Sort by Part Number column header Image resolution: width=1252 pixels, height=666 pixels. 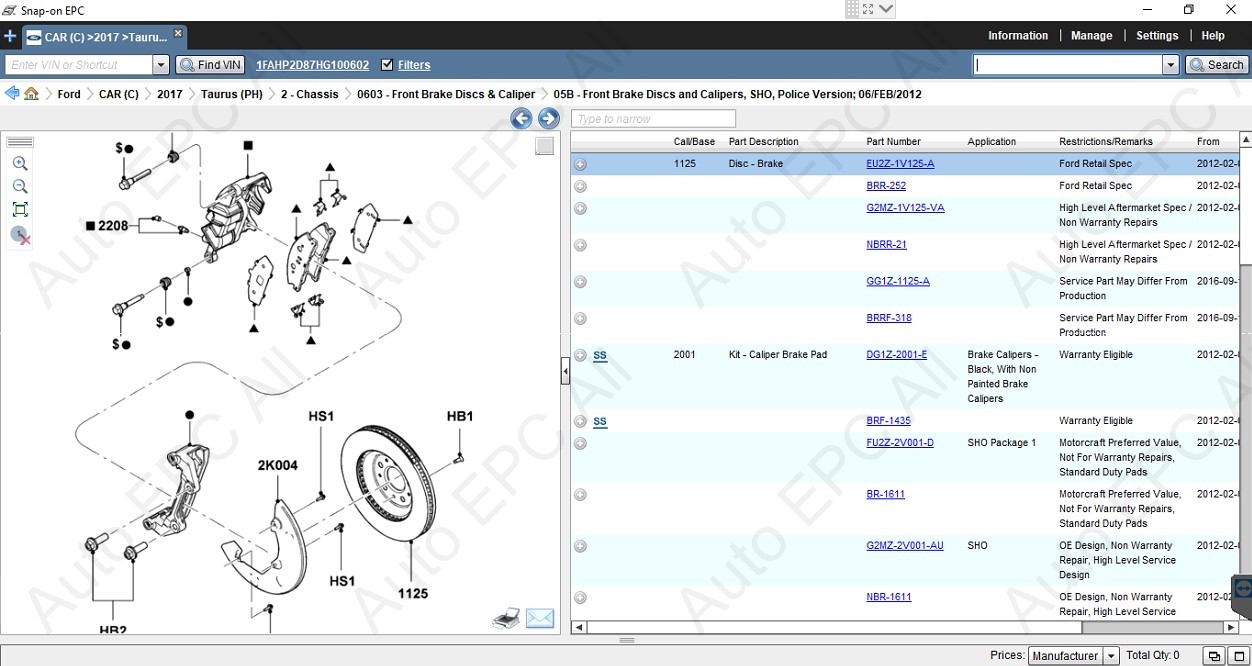pos(893,142)
